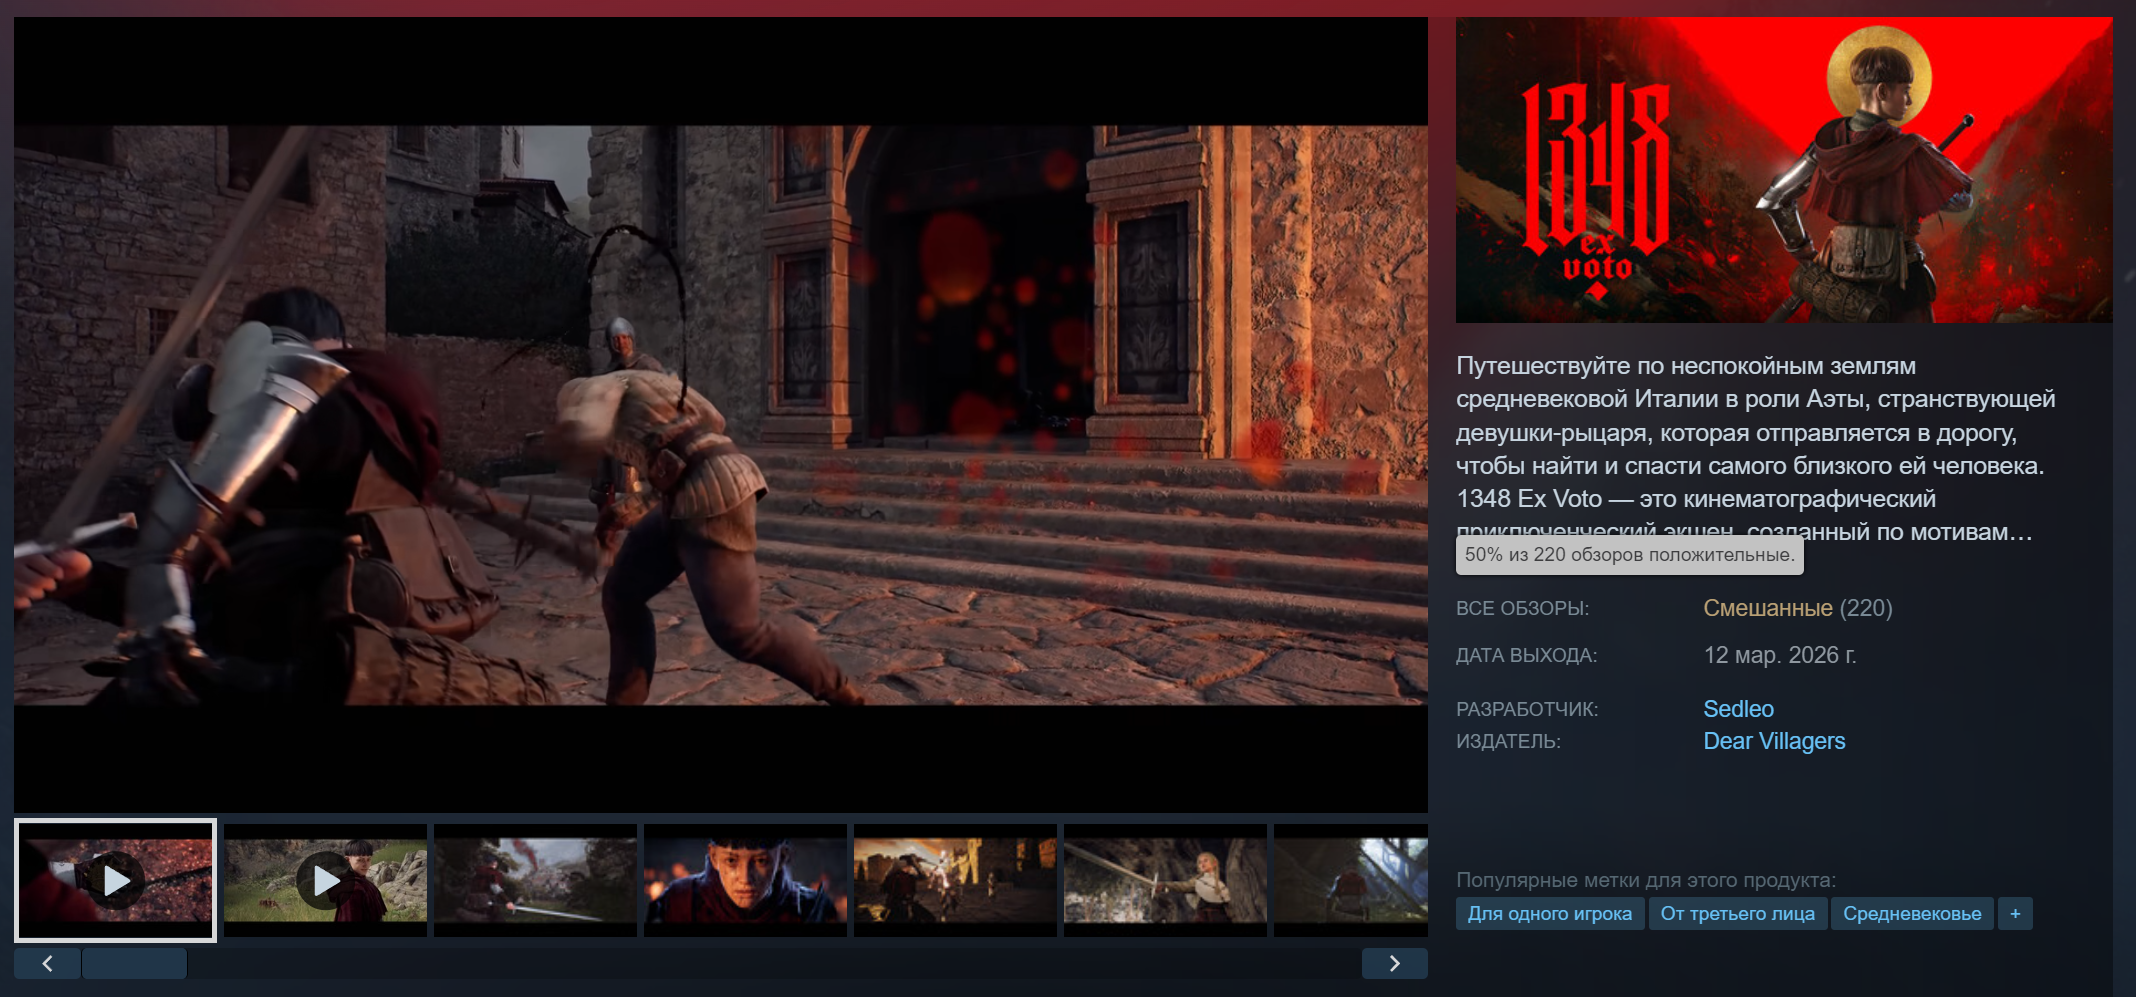Open the partially visible last forest thumbnail
2136x997 pixels.
point(1351,880)
